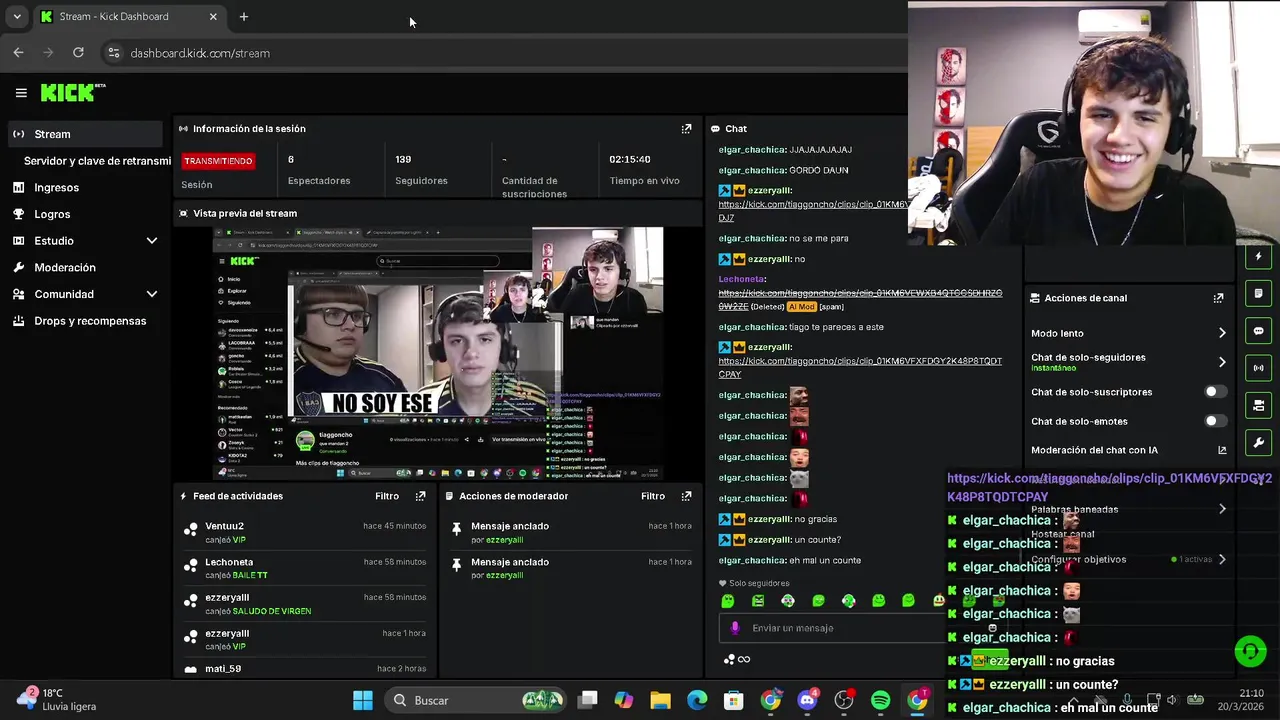Open the browser tab search dropdown
The image size is (1280, 720).
pos(17,17)
